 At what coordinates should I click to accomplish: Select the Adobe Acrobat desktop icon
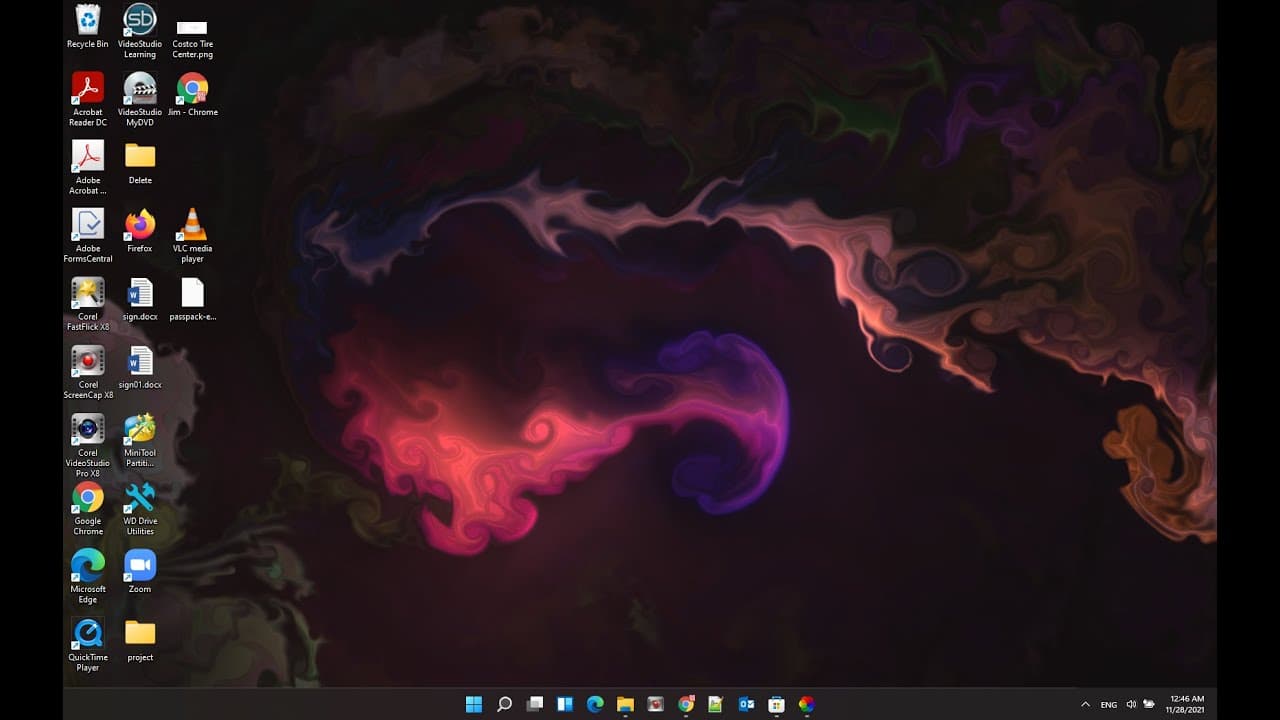pos(88,167)
